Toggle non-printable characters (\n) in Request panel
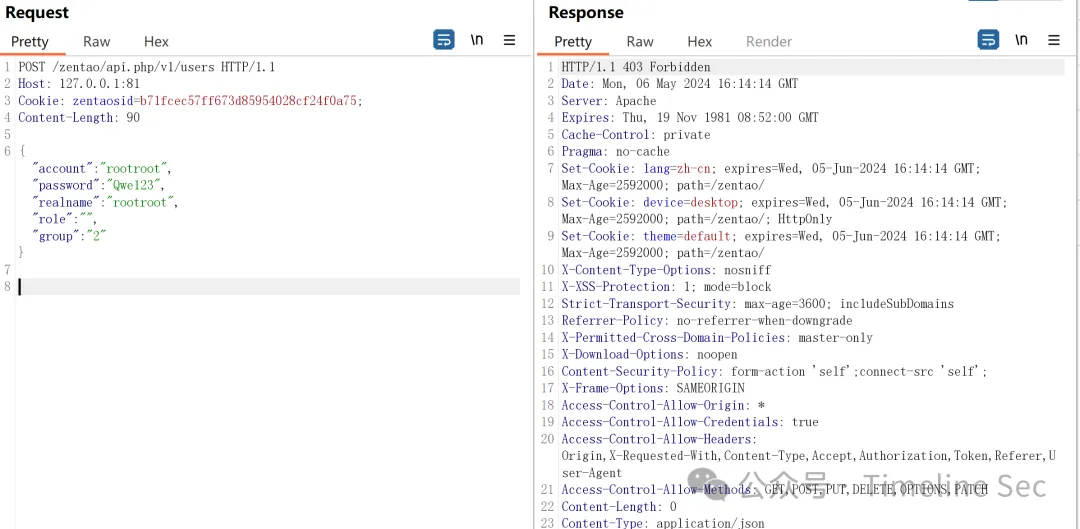 point(477,40)
